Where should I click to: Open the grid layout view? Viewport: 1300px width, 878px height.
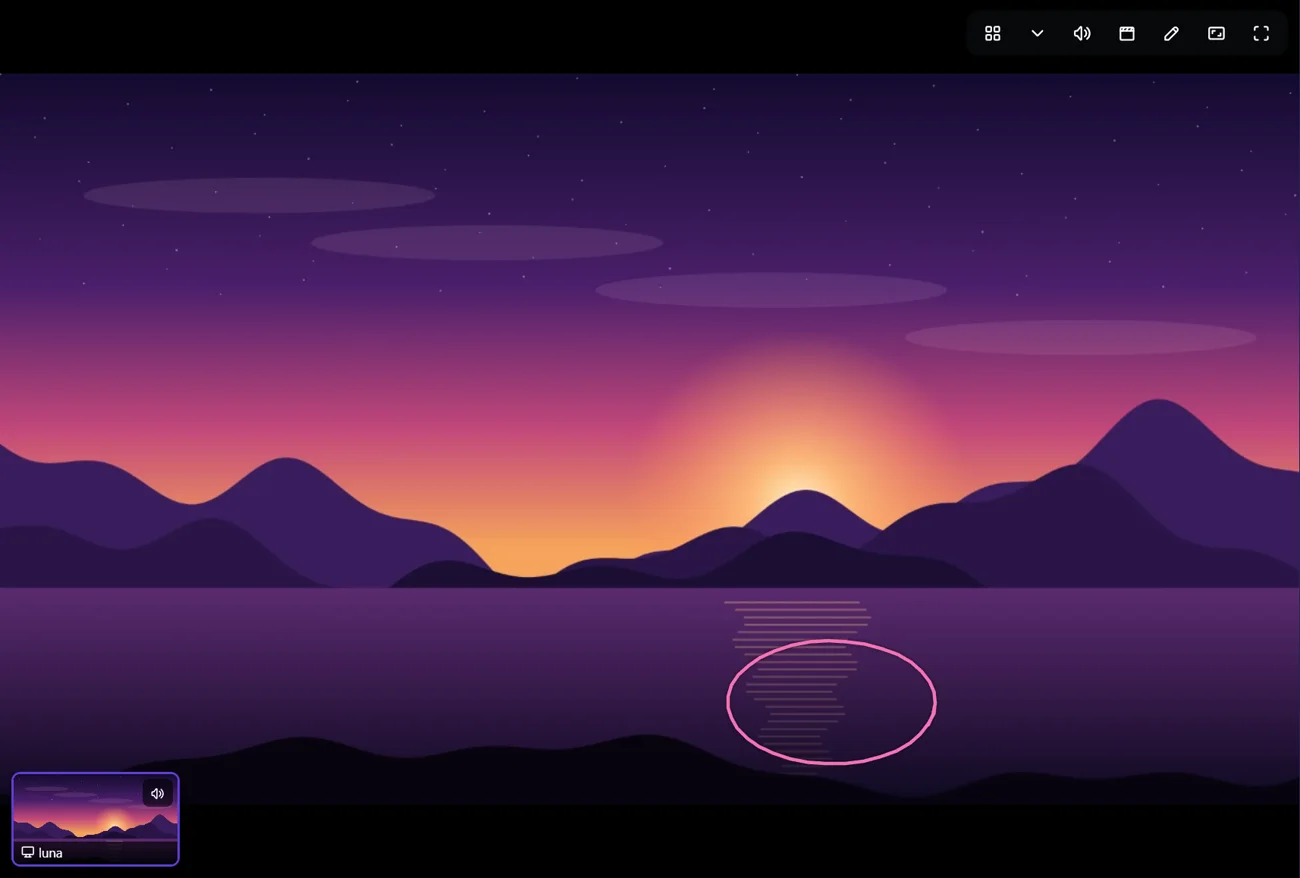[992, 34]
